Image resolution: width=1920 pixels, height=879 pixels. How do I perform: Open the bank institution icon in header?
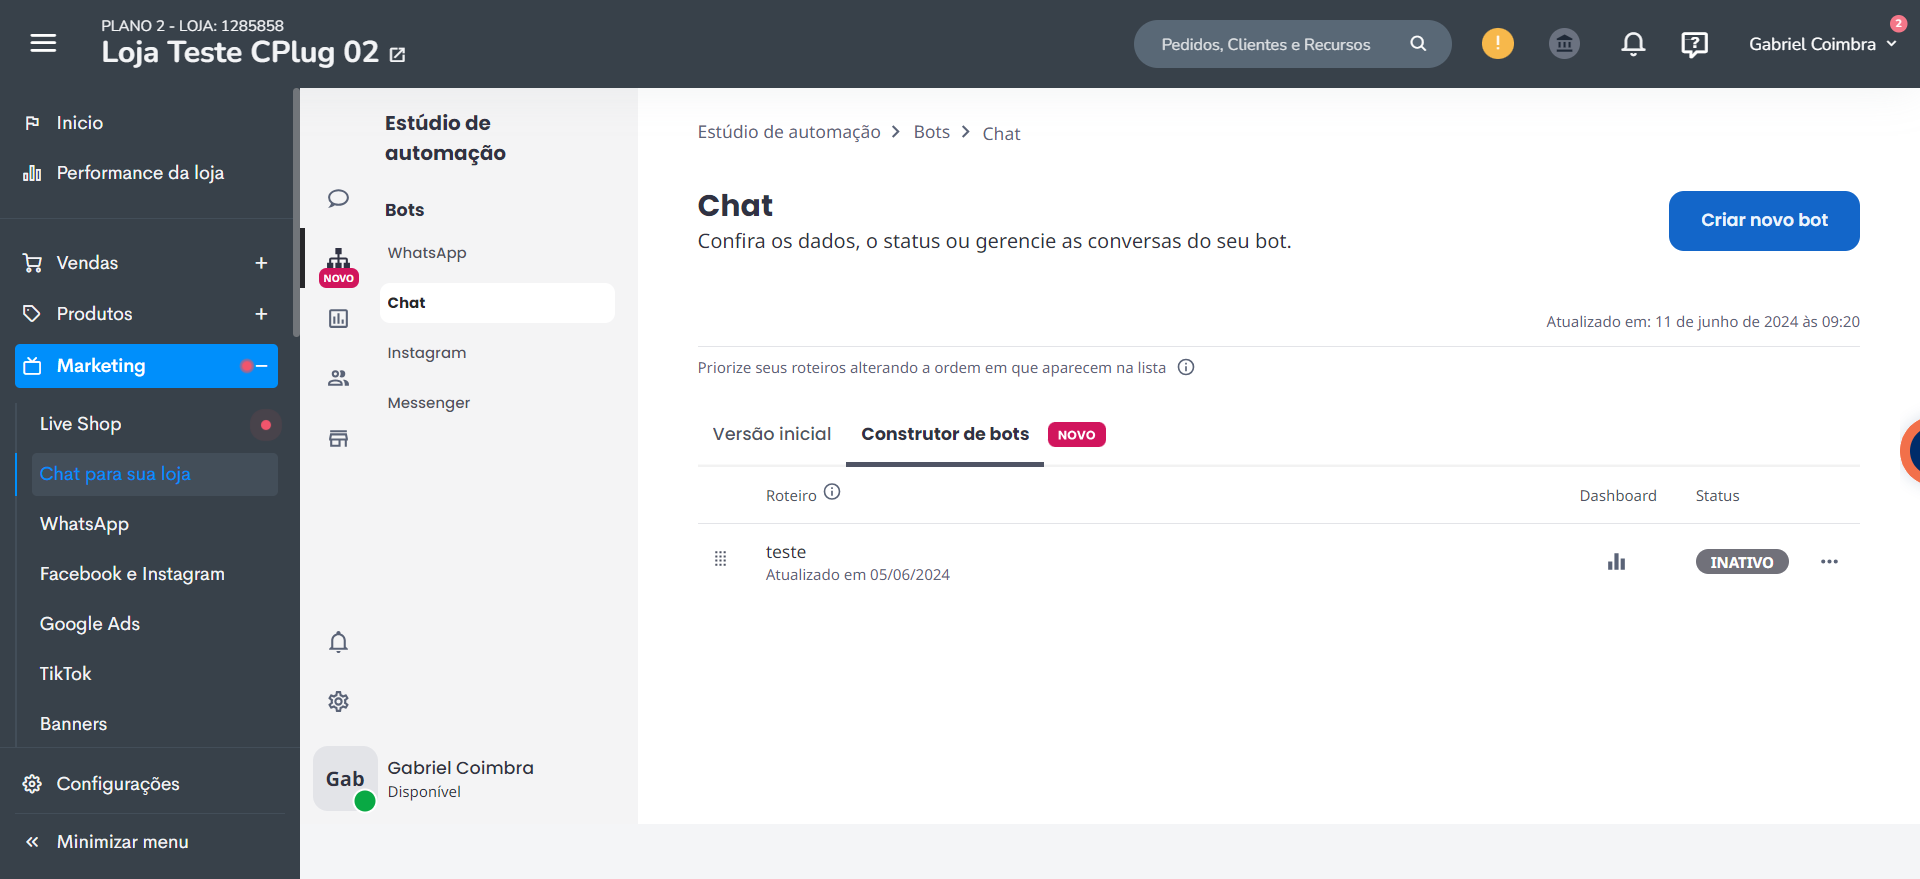click(1564, 43)
